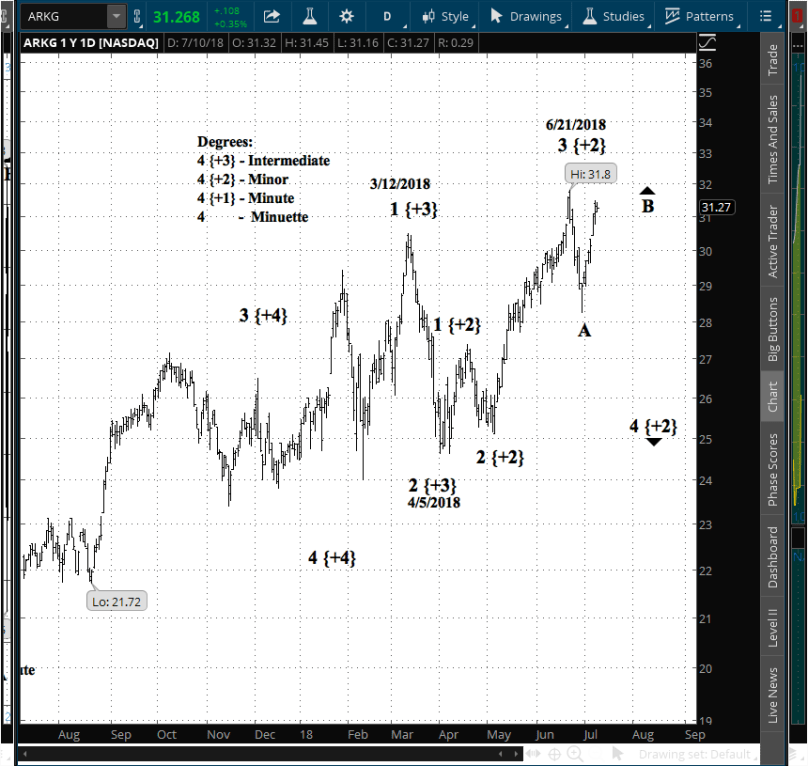Open chart settings gear icon
Viewport: 808px width, 766px height.
(347, 16)
